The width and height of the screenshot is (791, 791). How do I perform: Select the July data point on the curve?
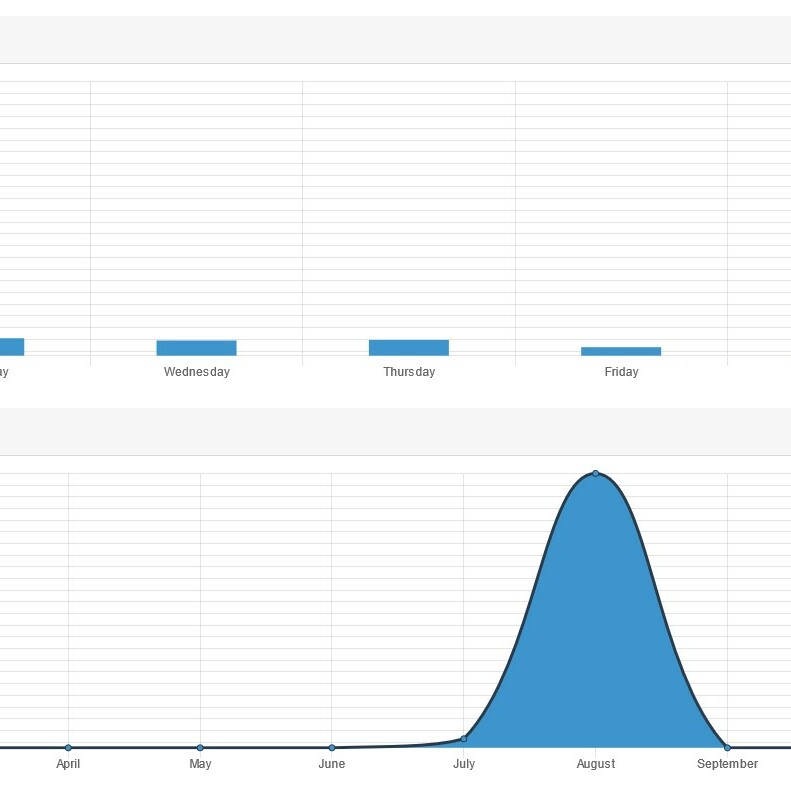(x=464, y=739)
